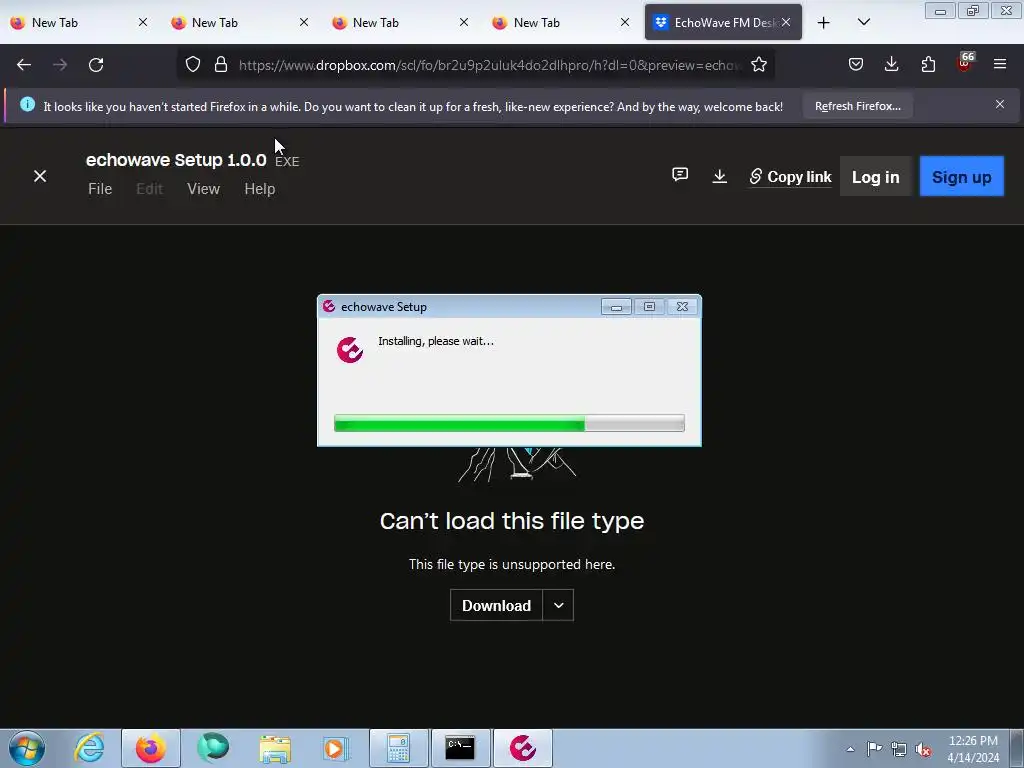Reload the Dropbox page
The height and width of the screenshot is (768, 1024).
point(96,65)
